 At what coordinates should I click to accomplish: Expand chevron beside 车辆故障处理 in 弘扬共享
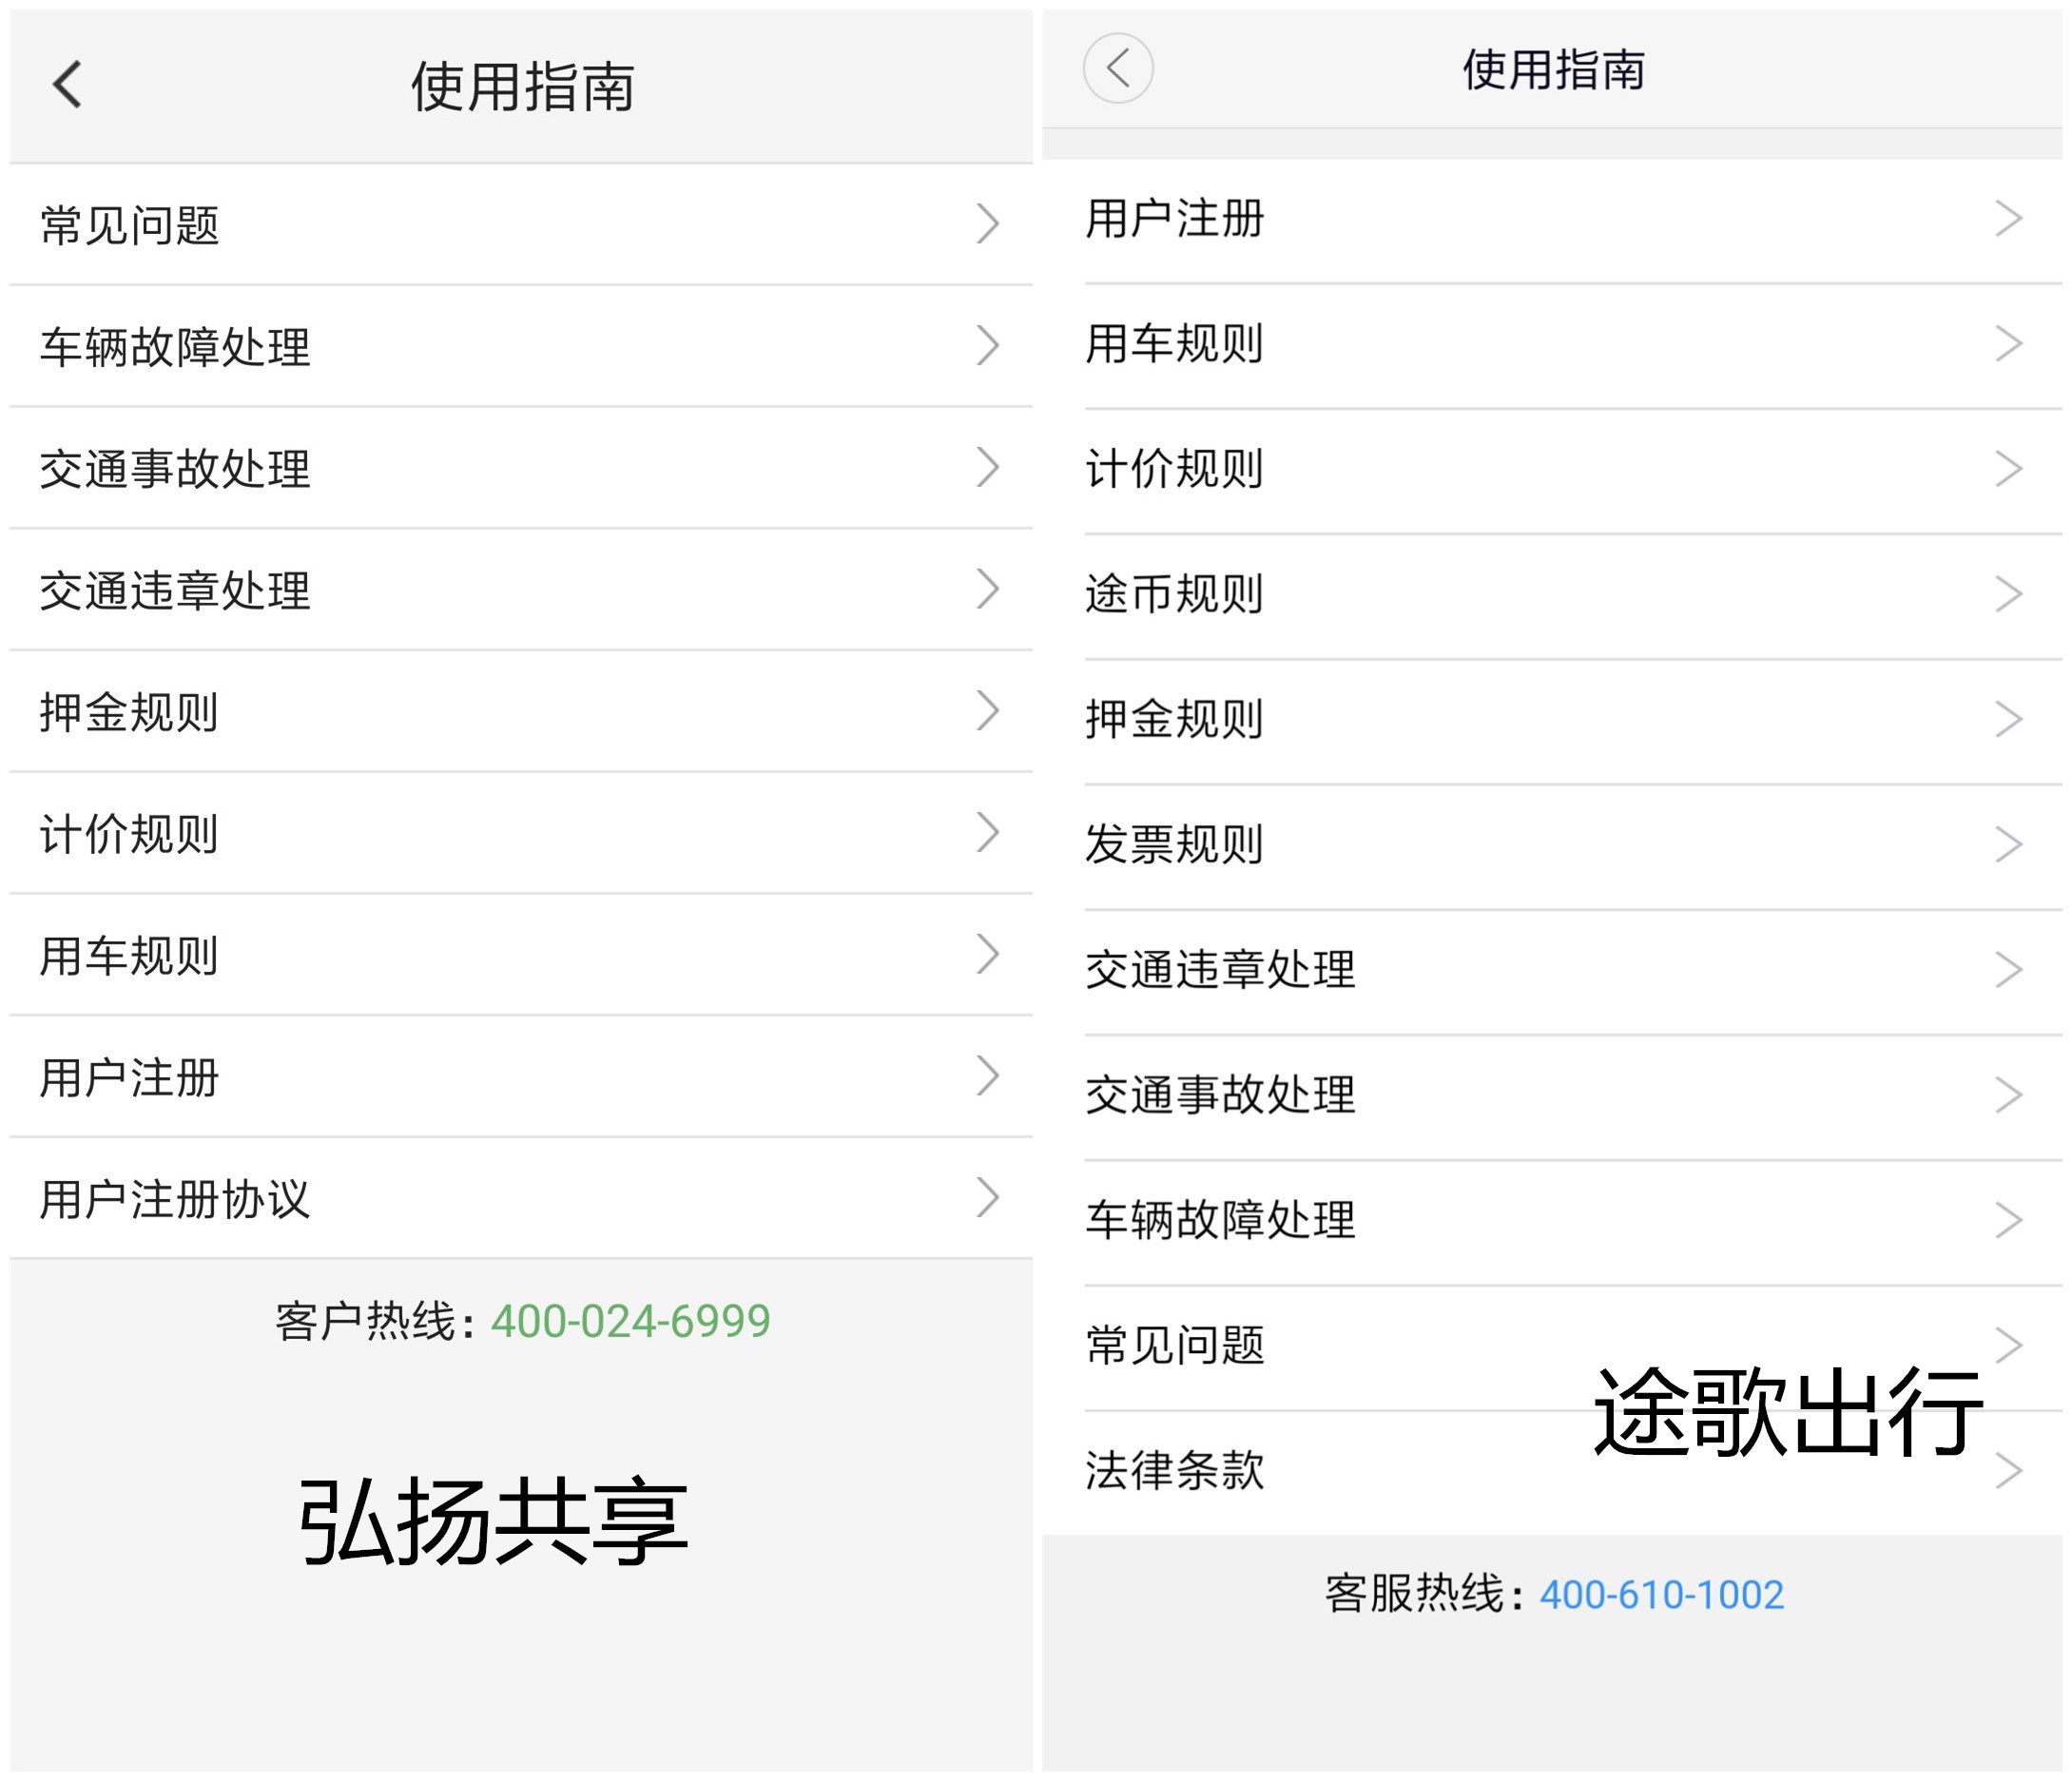coord(988,346)
